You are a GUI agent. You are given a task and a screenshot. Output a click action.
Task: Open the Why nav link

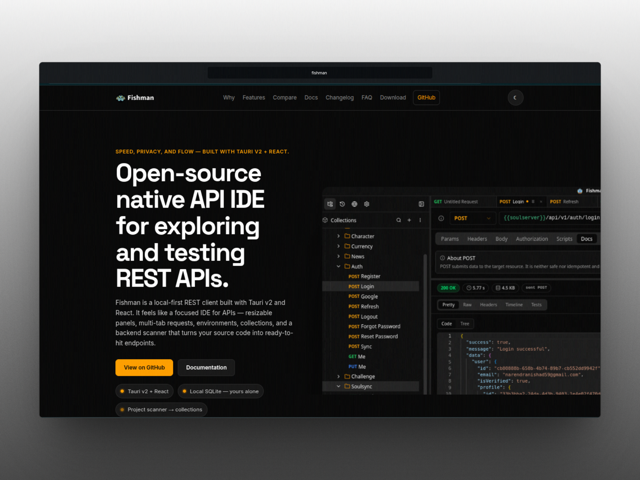point(229,98)
